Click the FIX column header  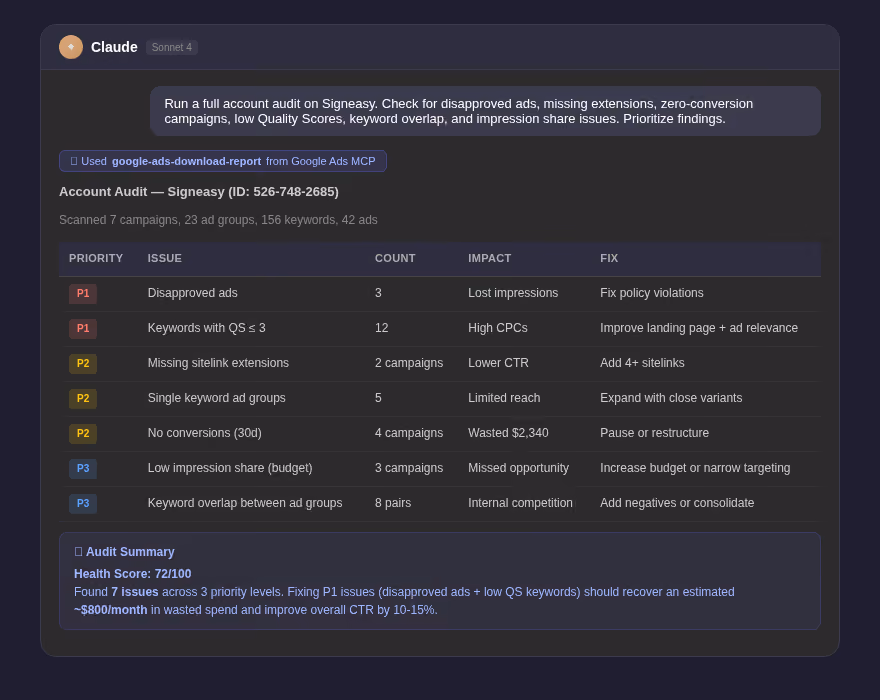609,258
